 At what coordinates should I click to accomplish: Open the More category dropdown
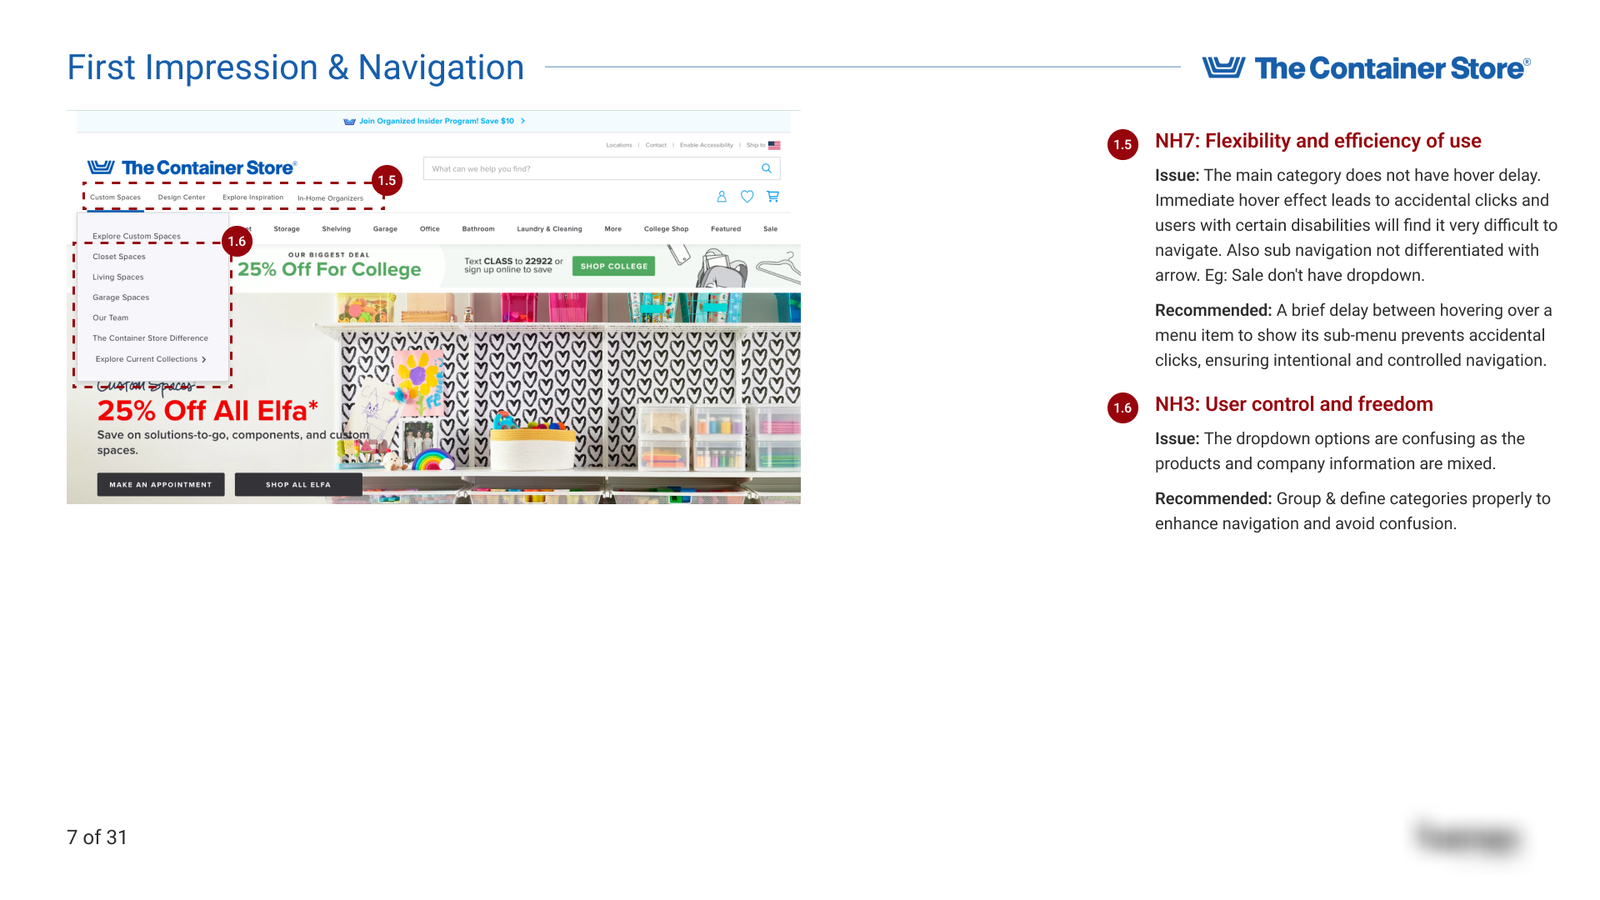click(612, 229)
